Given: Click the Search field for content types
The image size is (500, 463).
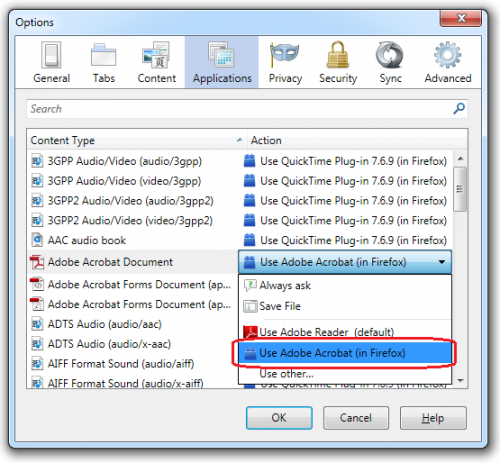Looking at the screenshot, I should 247,109.
